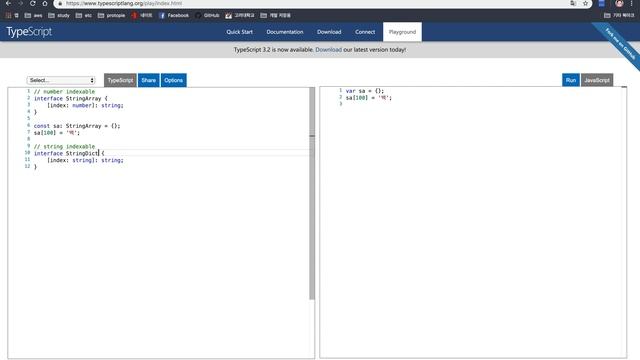This screenshot has width=640, height=360.
Task: Open the bookmark right of GitHub
Action: (240, 16)
